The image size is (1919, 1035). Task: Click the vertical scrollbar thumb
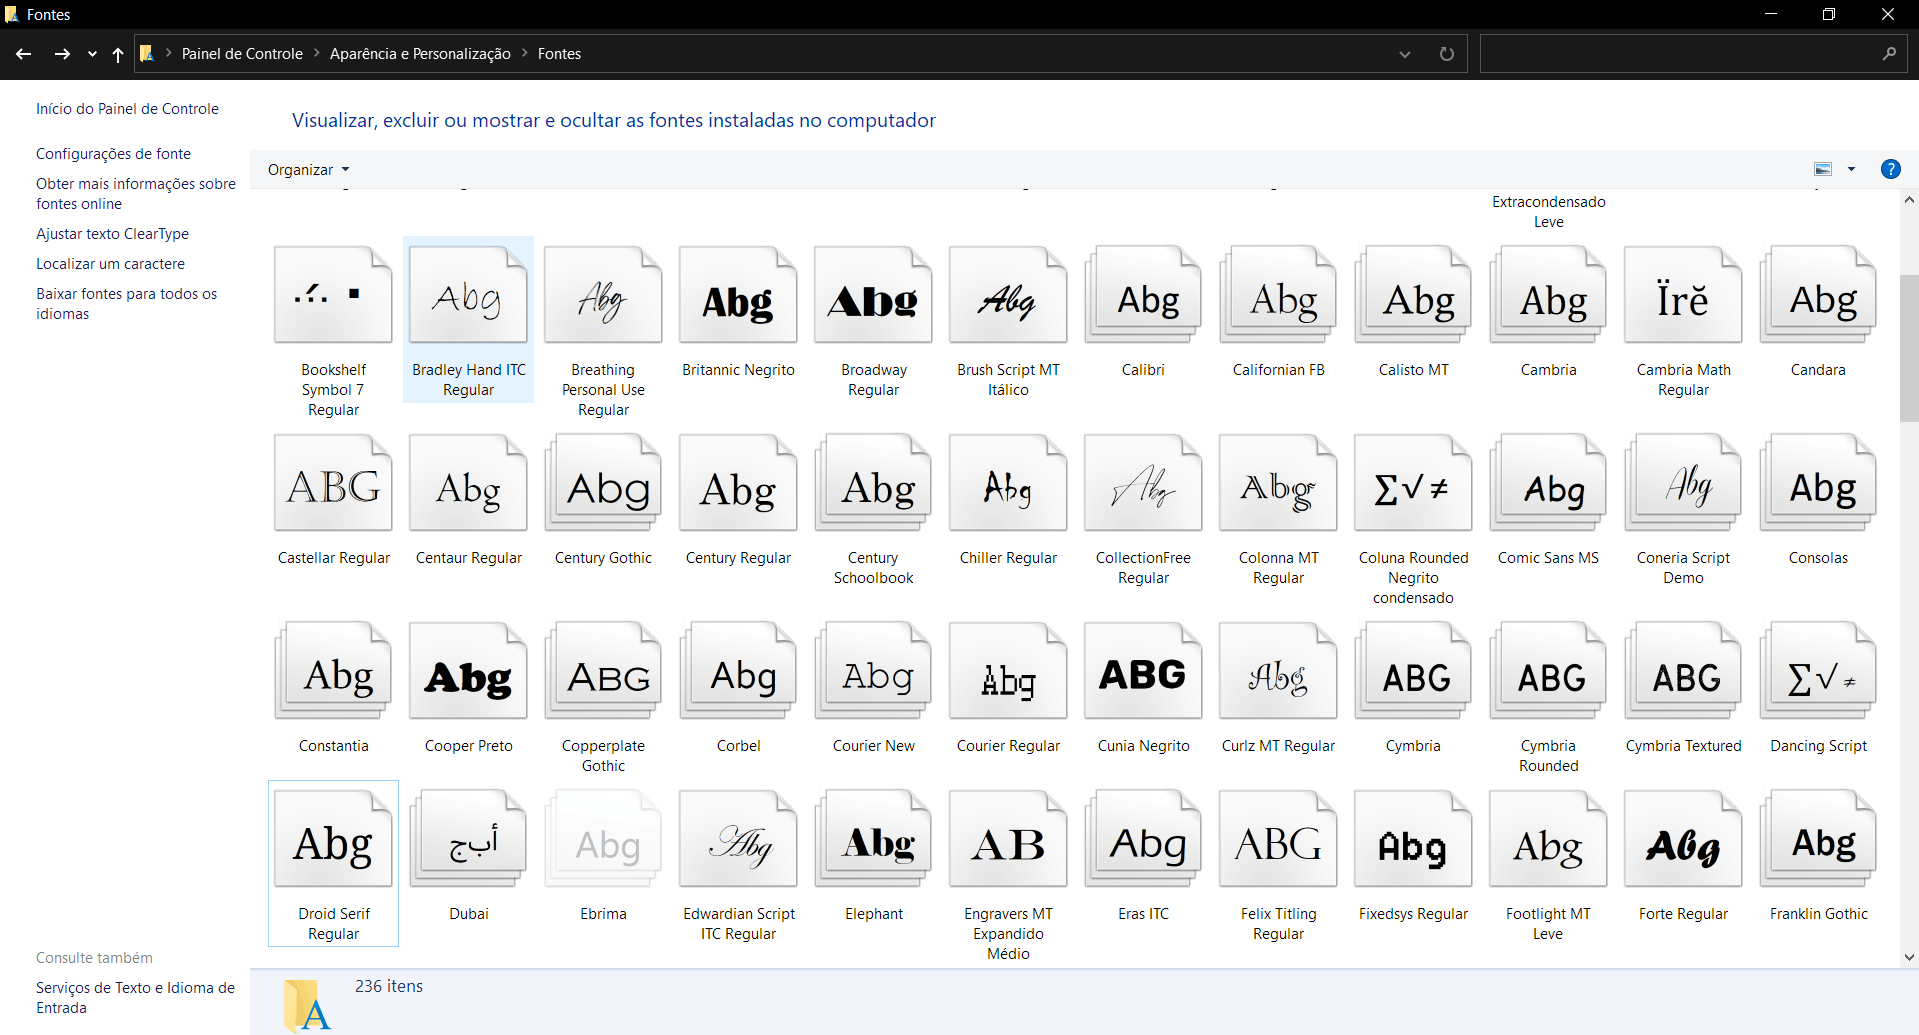click(1909, 347)
